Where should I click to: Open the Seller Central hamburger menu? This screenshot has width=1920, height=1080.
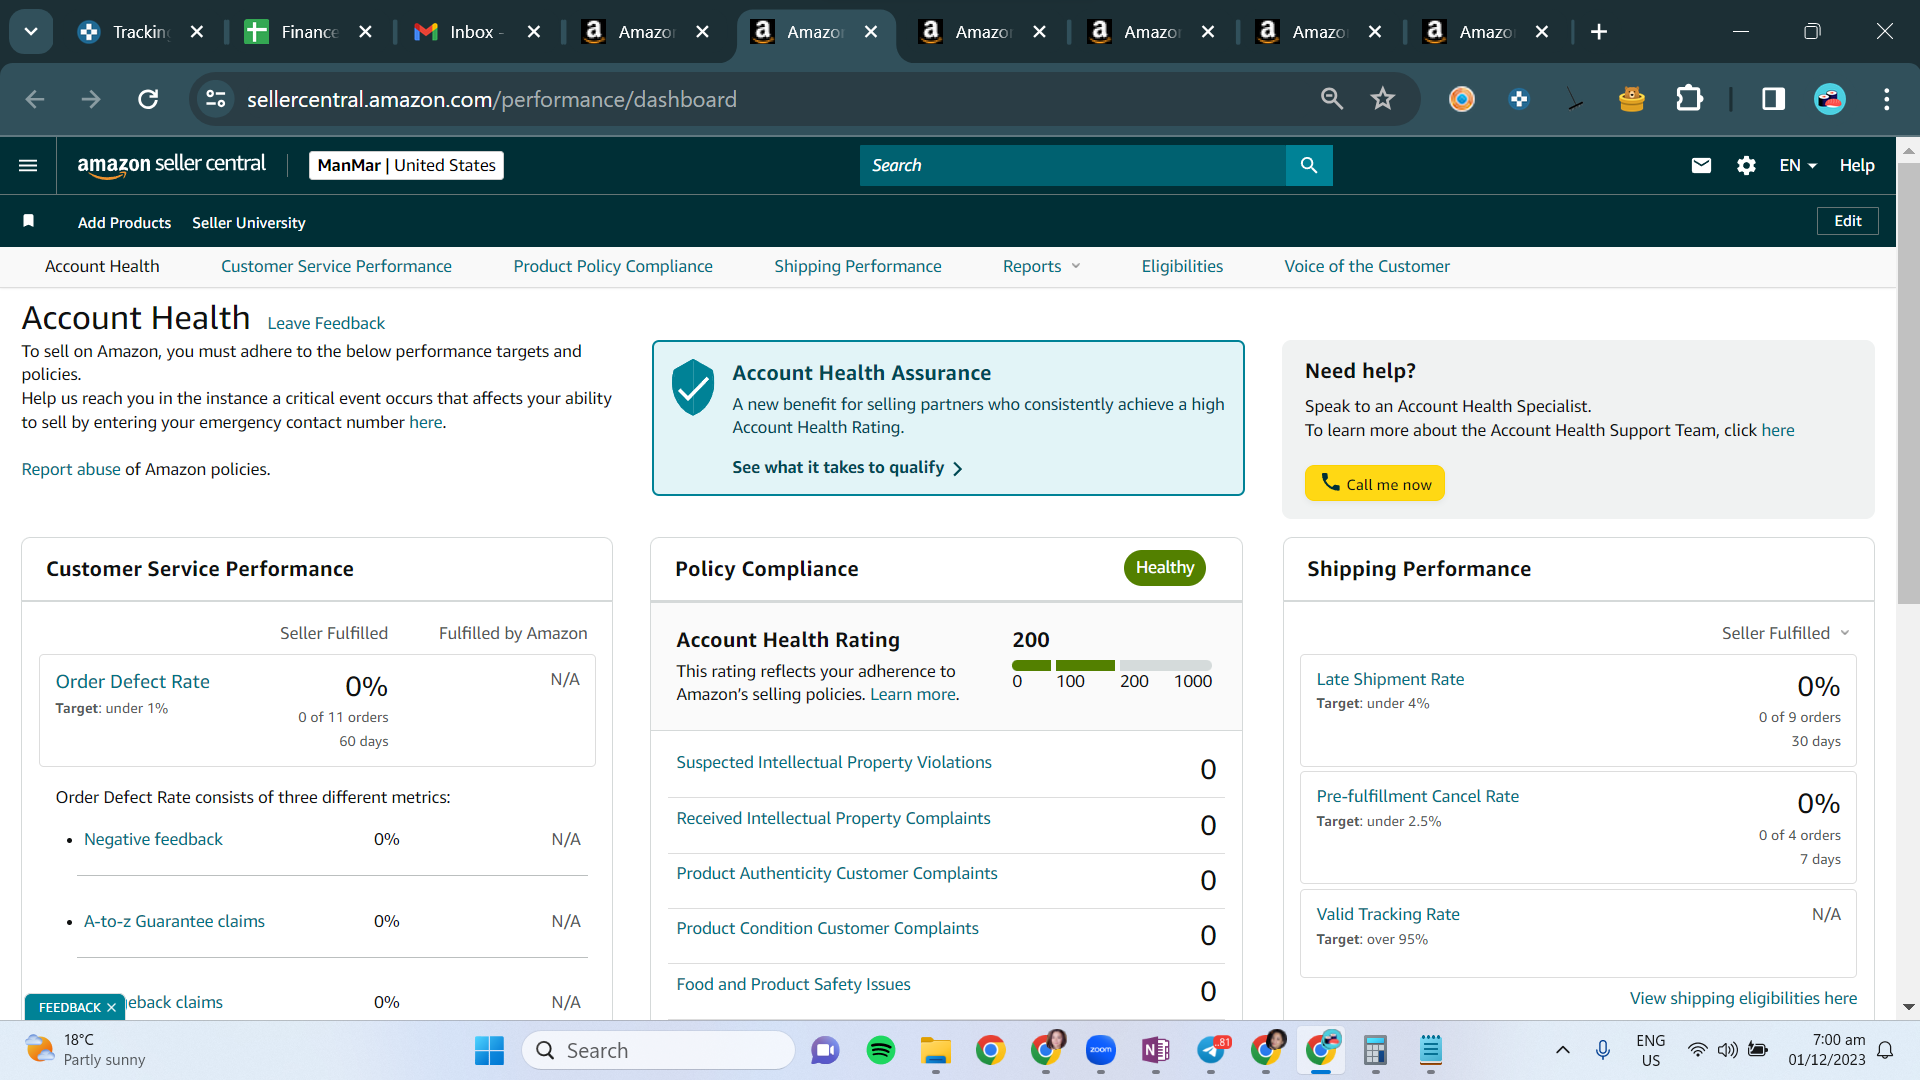pyautogui.click(x=28, y=166)
